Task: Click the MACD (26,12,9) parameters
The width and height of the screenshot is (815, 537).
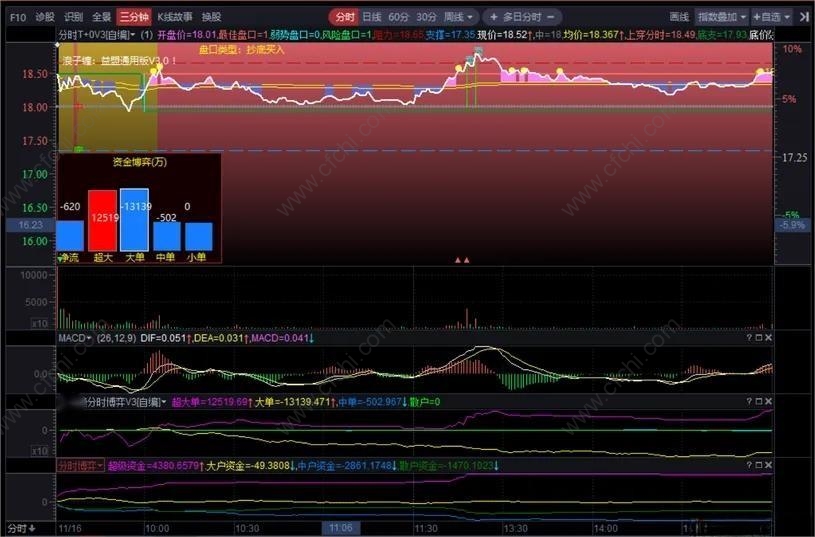Action: click(116, 338)
